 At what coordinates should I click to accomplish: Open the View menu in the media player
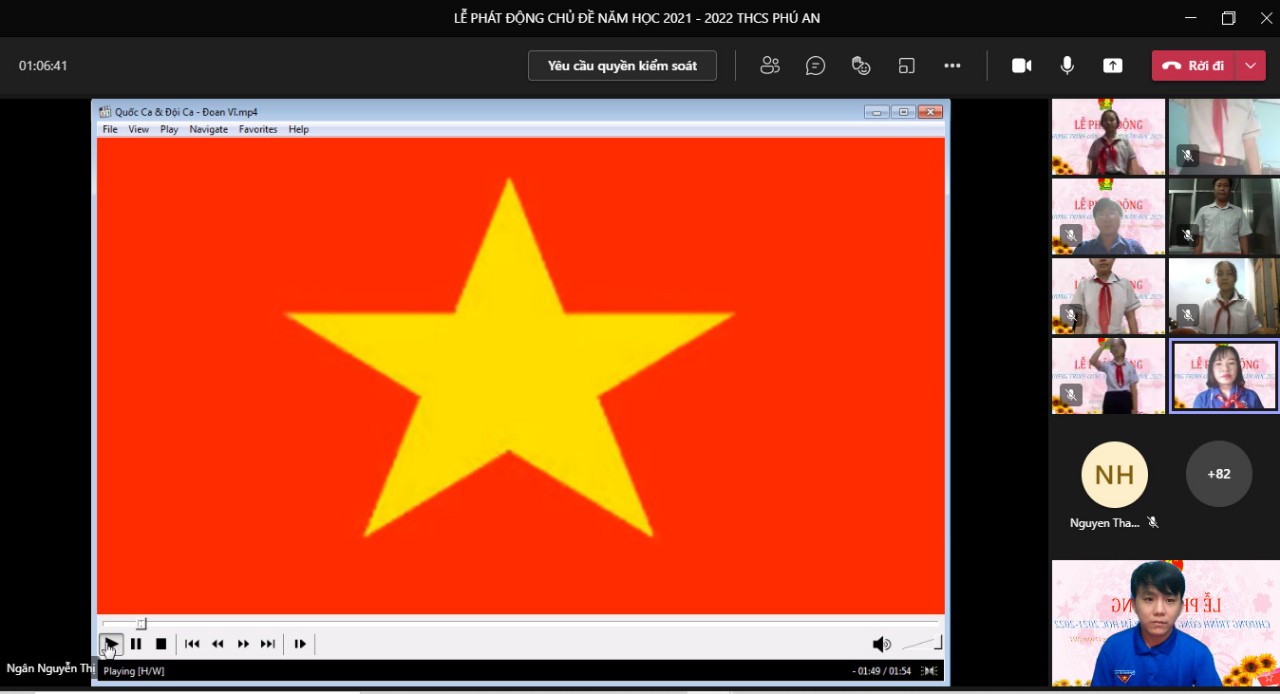139,129
